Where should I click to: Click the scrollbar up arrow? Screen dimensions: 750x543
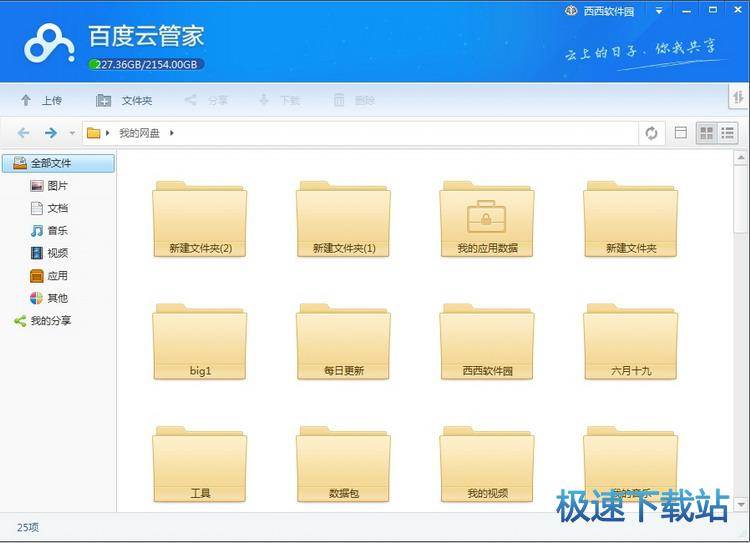click(741, 157)
